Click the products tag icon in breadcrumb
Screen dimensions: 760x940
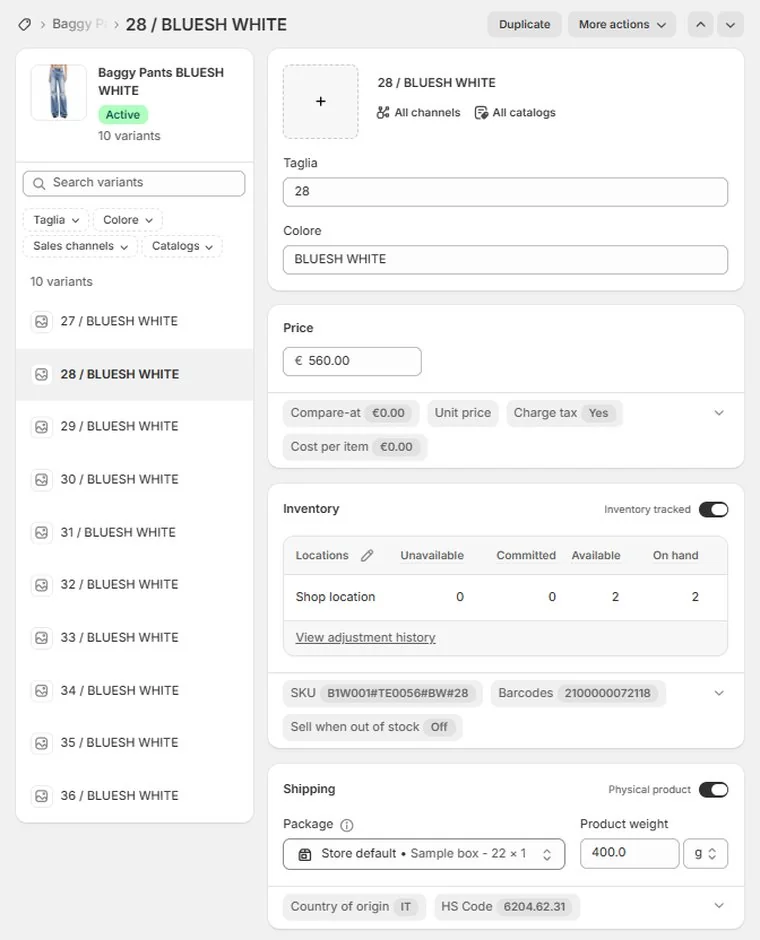tap(25, 25)
